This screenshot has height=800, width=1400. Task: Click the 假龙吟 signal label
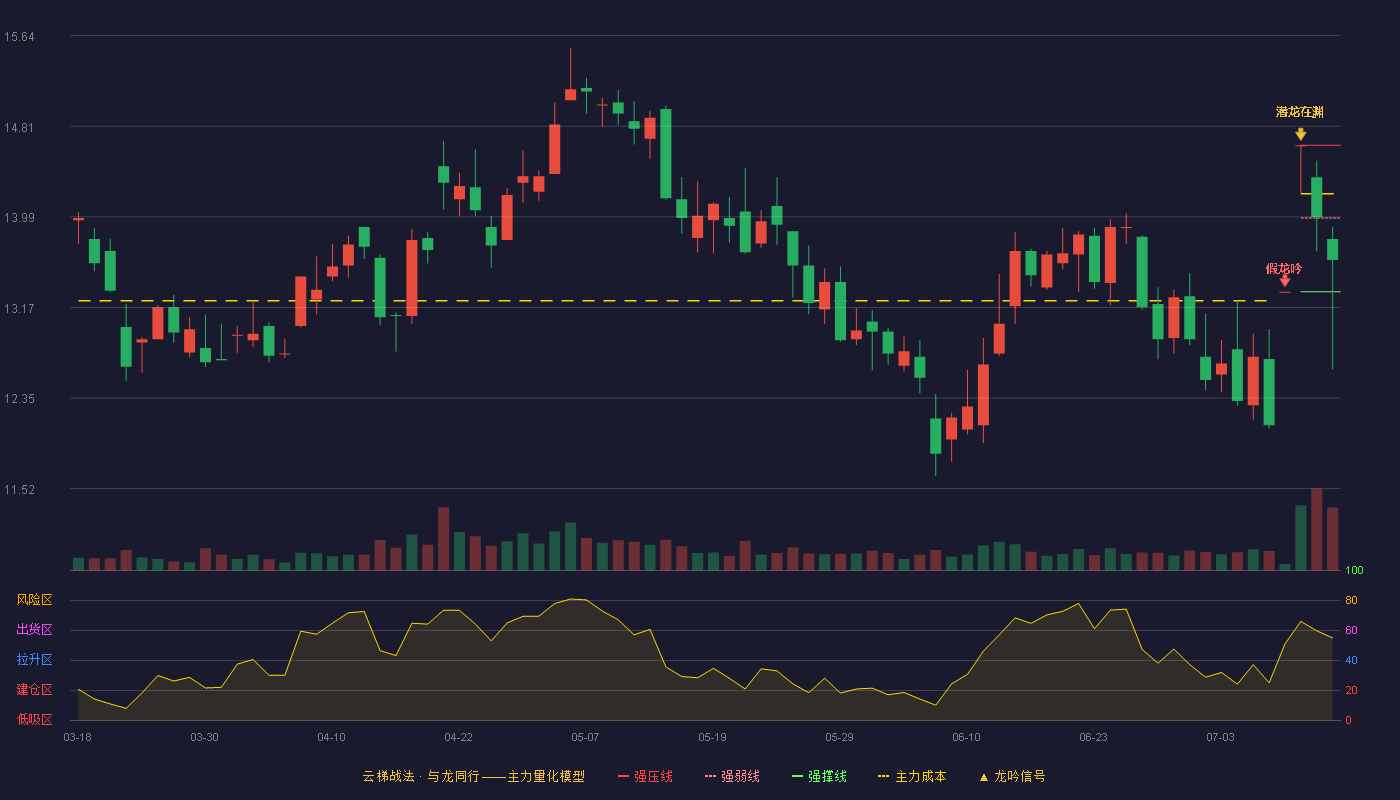tap(1284, 268)
